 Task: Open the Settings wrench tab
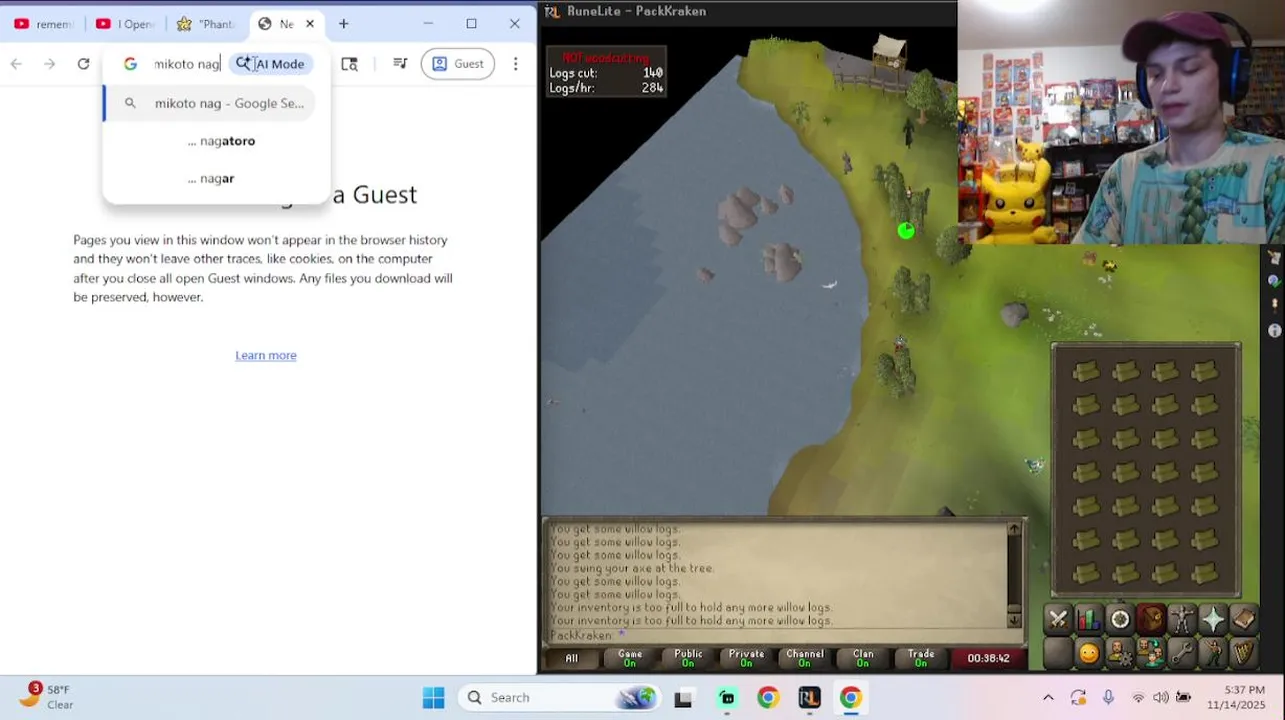(x=1182, y=654)
